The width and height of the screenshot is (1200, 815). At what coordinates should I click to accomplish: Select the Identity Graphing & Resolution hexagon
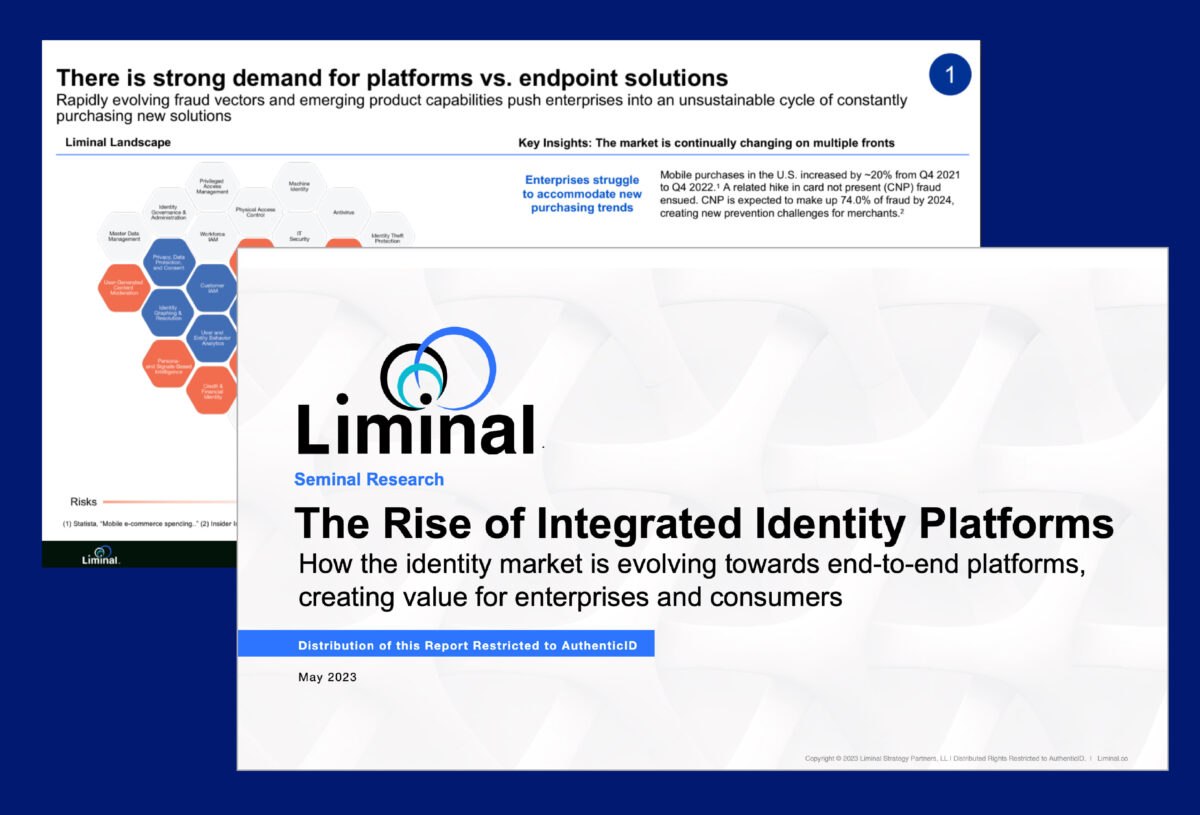pos(168,312)
